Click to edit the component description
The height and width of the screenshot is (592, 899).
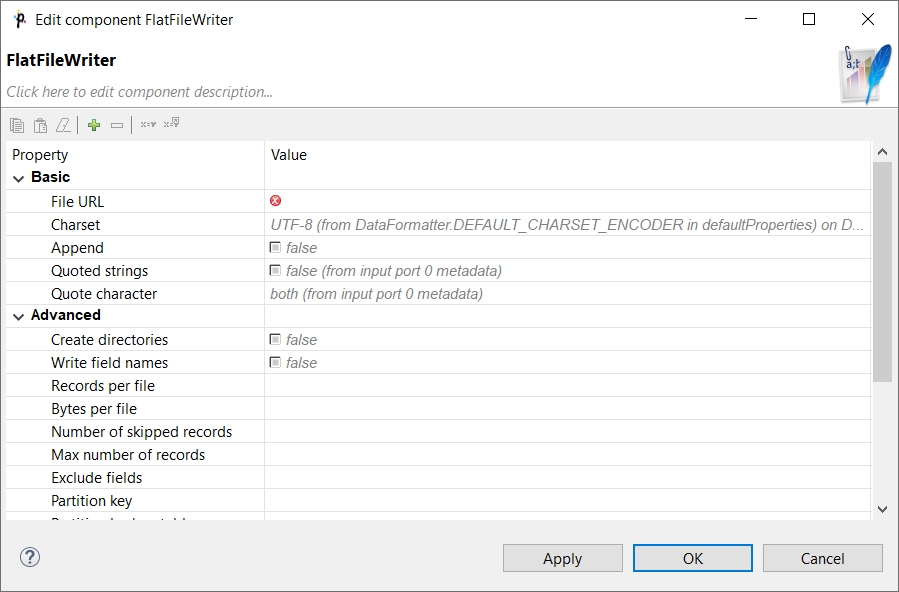[139, 92]
